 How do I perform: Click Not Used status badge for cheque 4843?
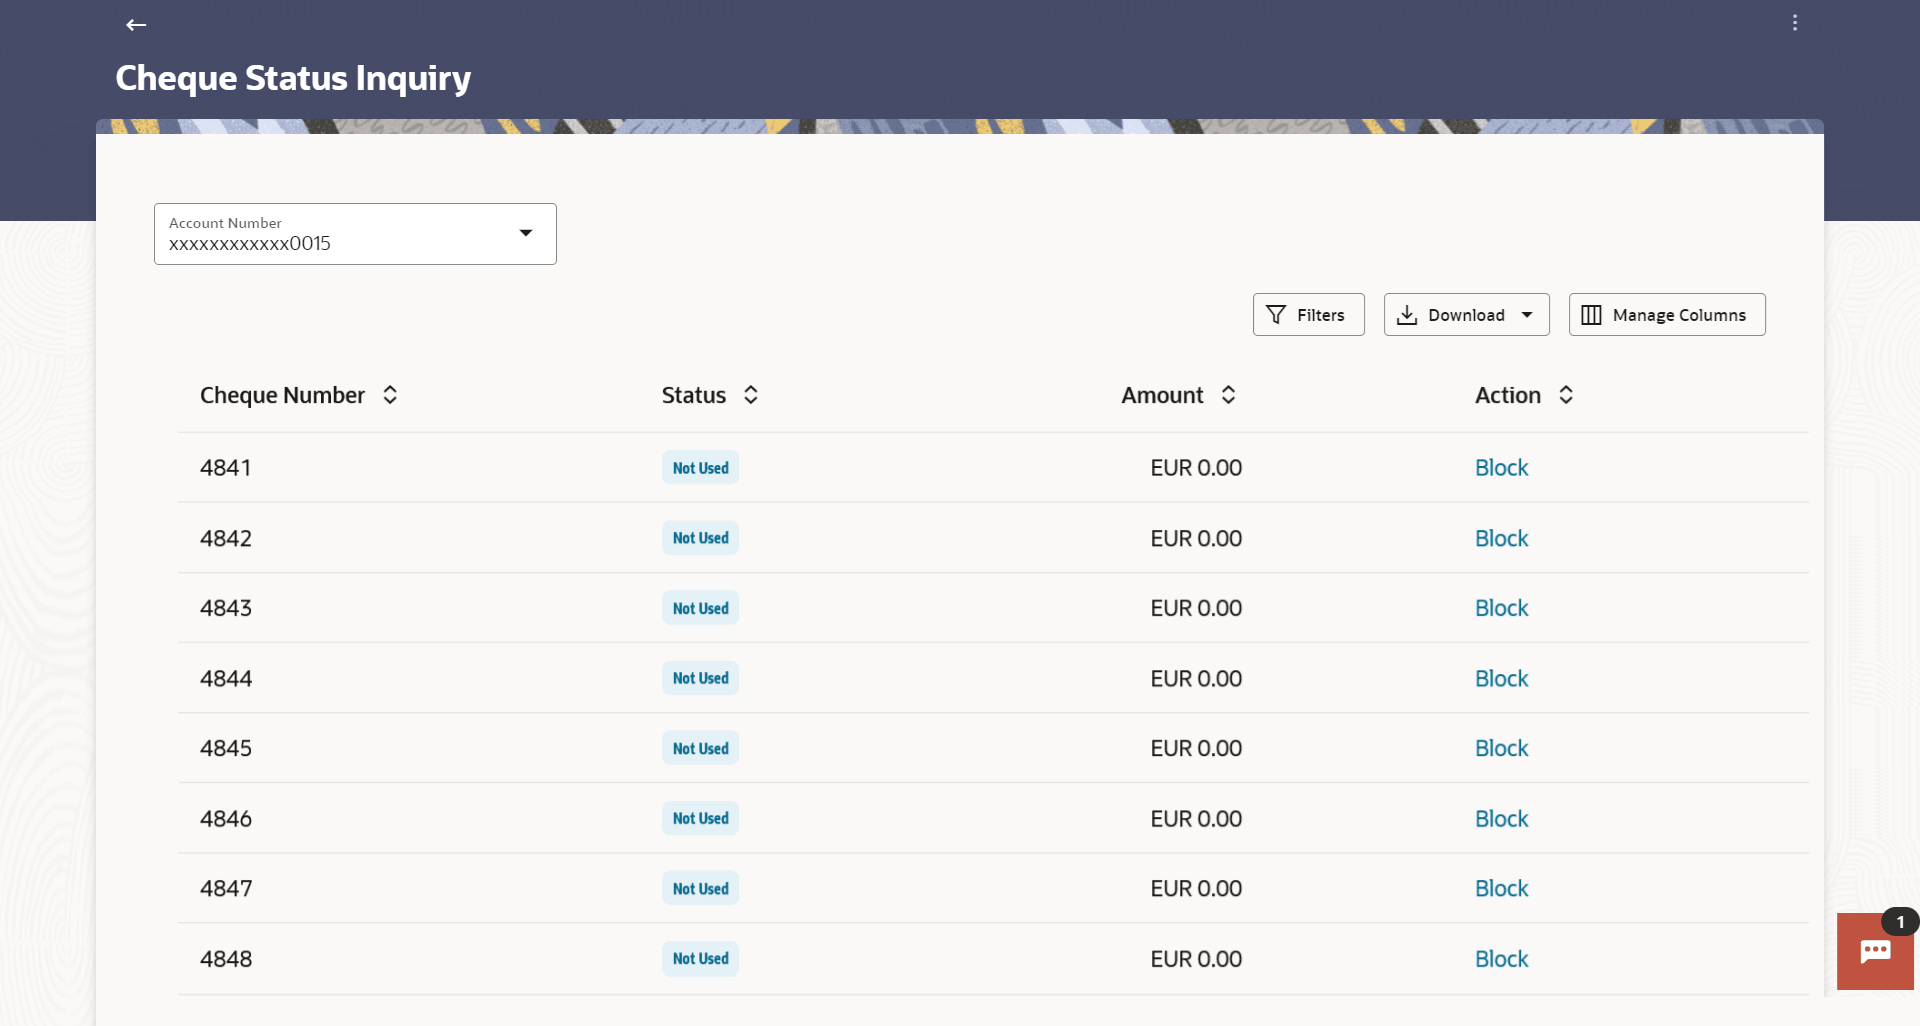click(700, 608)
